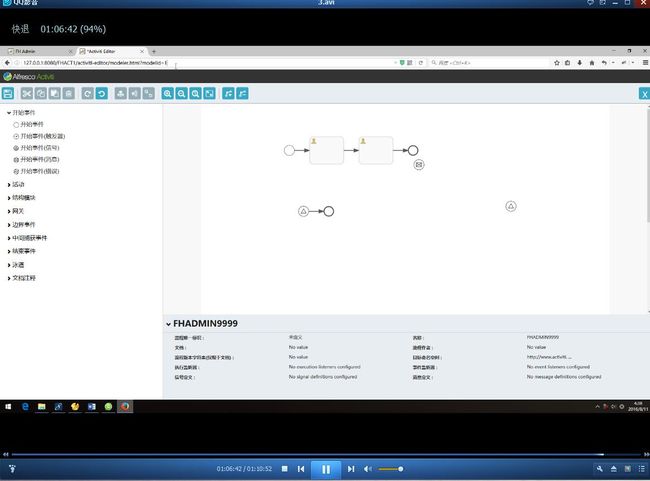Click the Save model toolbar icon
This screenshot has height=481, width=650.
pyautogui.click(x=8, y=93)
